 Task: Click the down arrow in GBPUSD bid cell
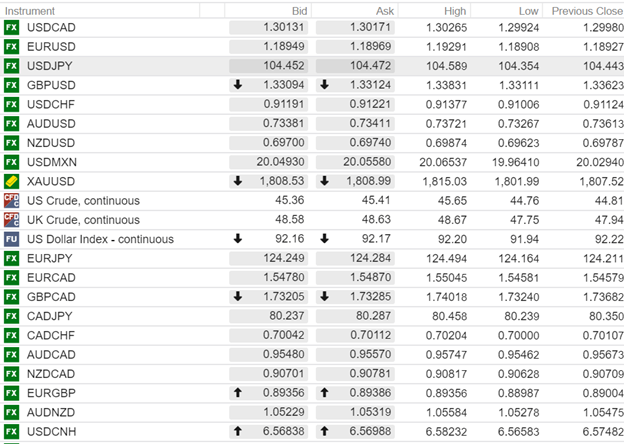tap(237, 85)
